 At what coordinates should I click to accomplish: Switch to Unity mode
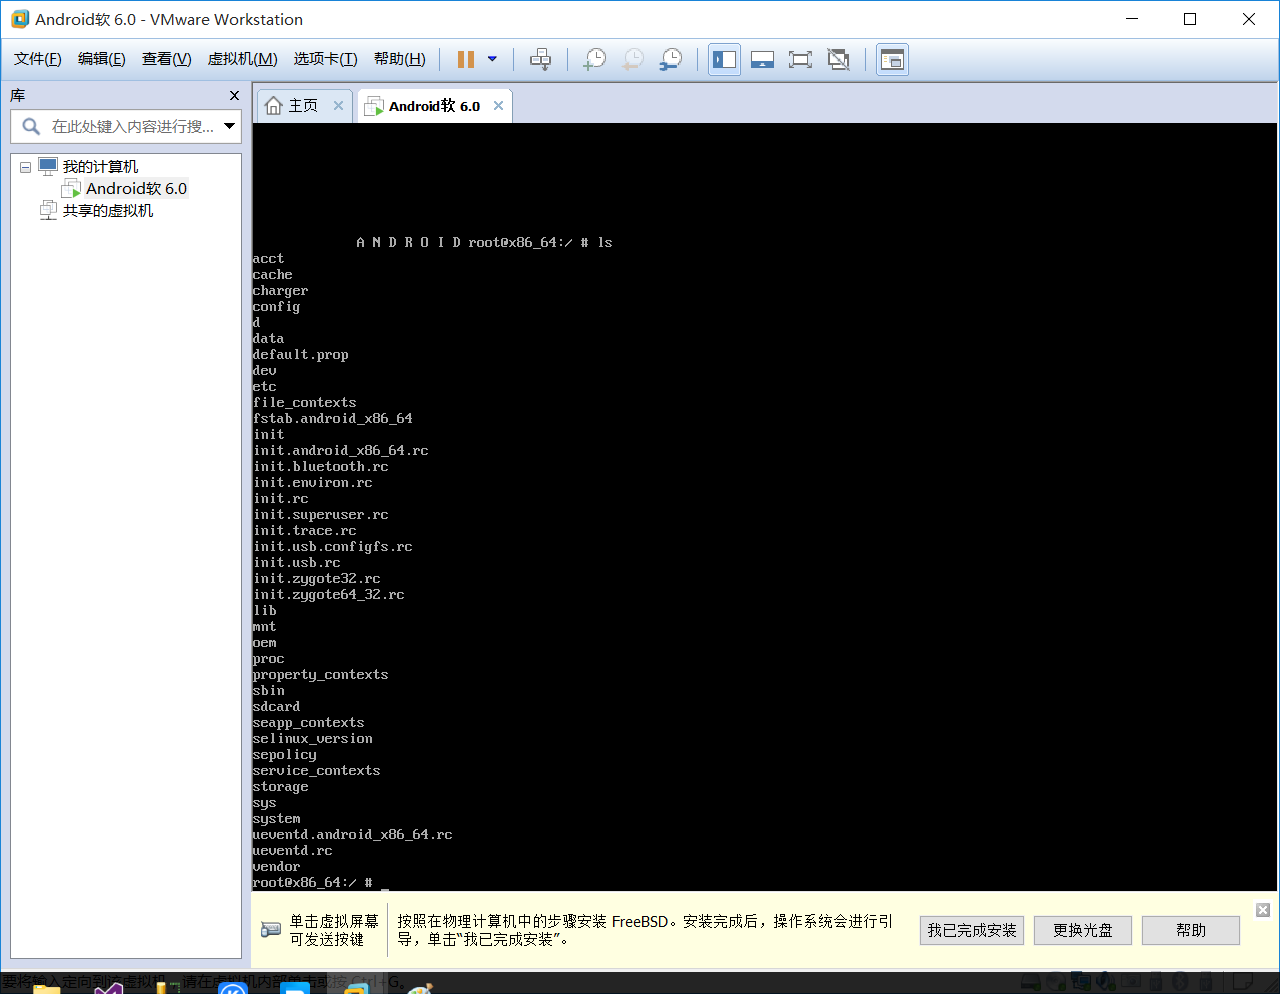pyautogui.click(x=838, y=59)
